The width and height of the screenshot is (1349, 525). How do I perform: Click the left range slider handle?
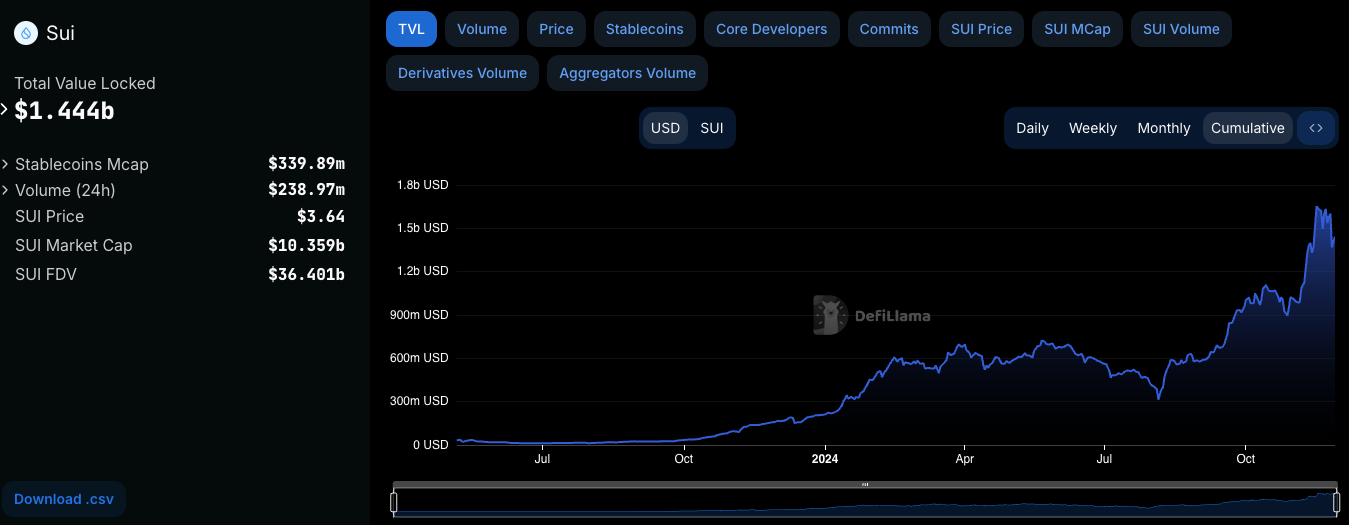click(x=394, y=501)
